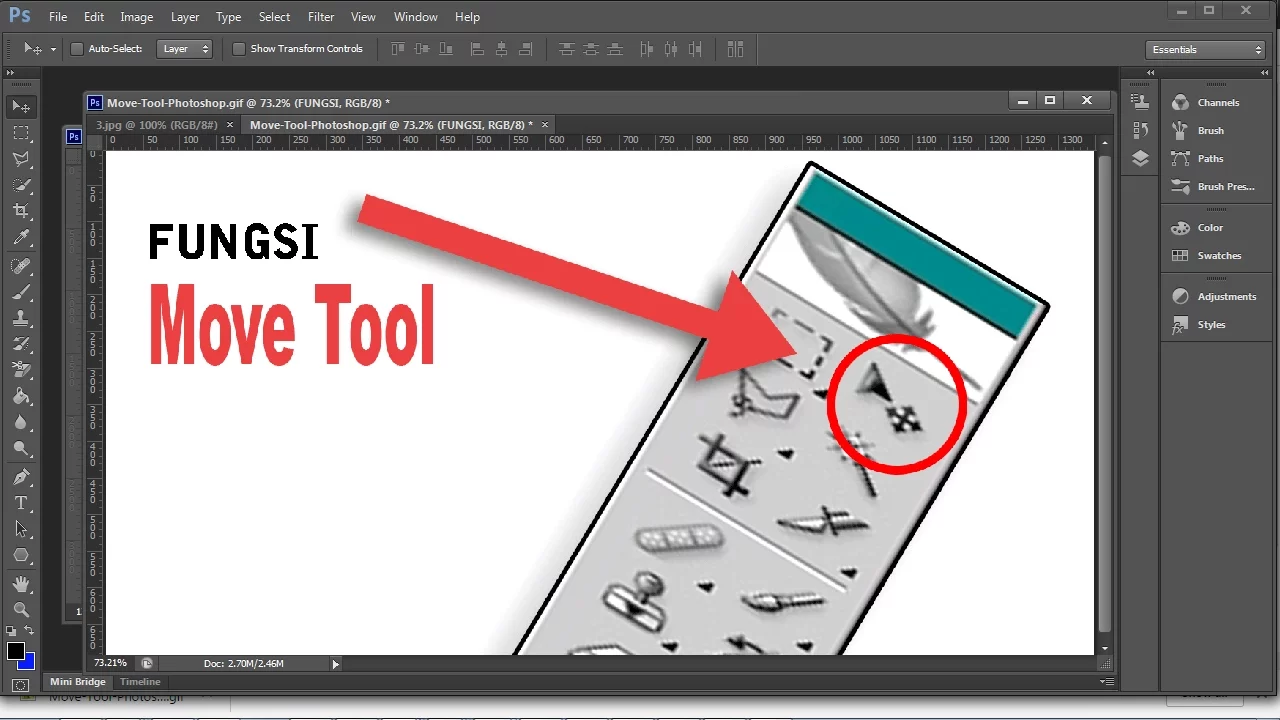Image resolution: width=1280 pixels, height=720 pixels.
Task: Open the Edit menu
Action: point(94,17)
